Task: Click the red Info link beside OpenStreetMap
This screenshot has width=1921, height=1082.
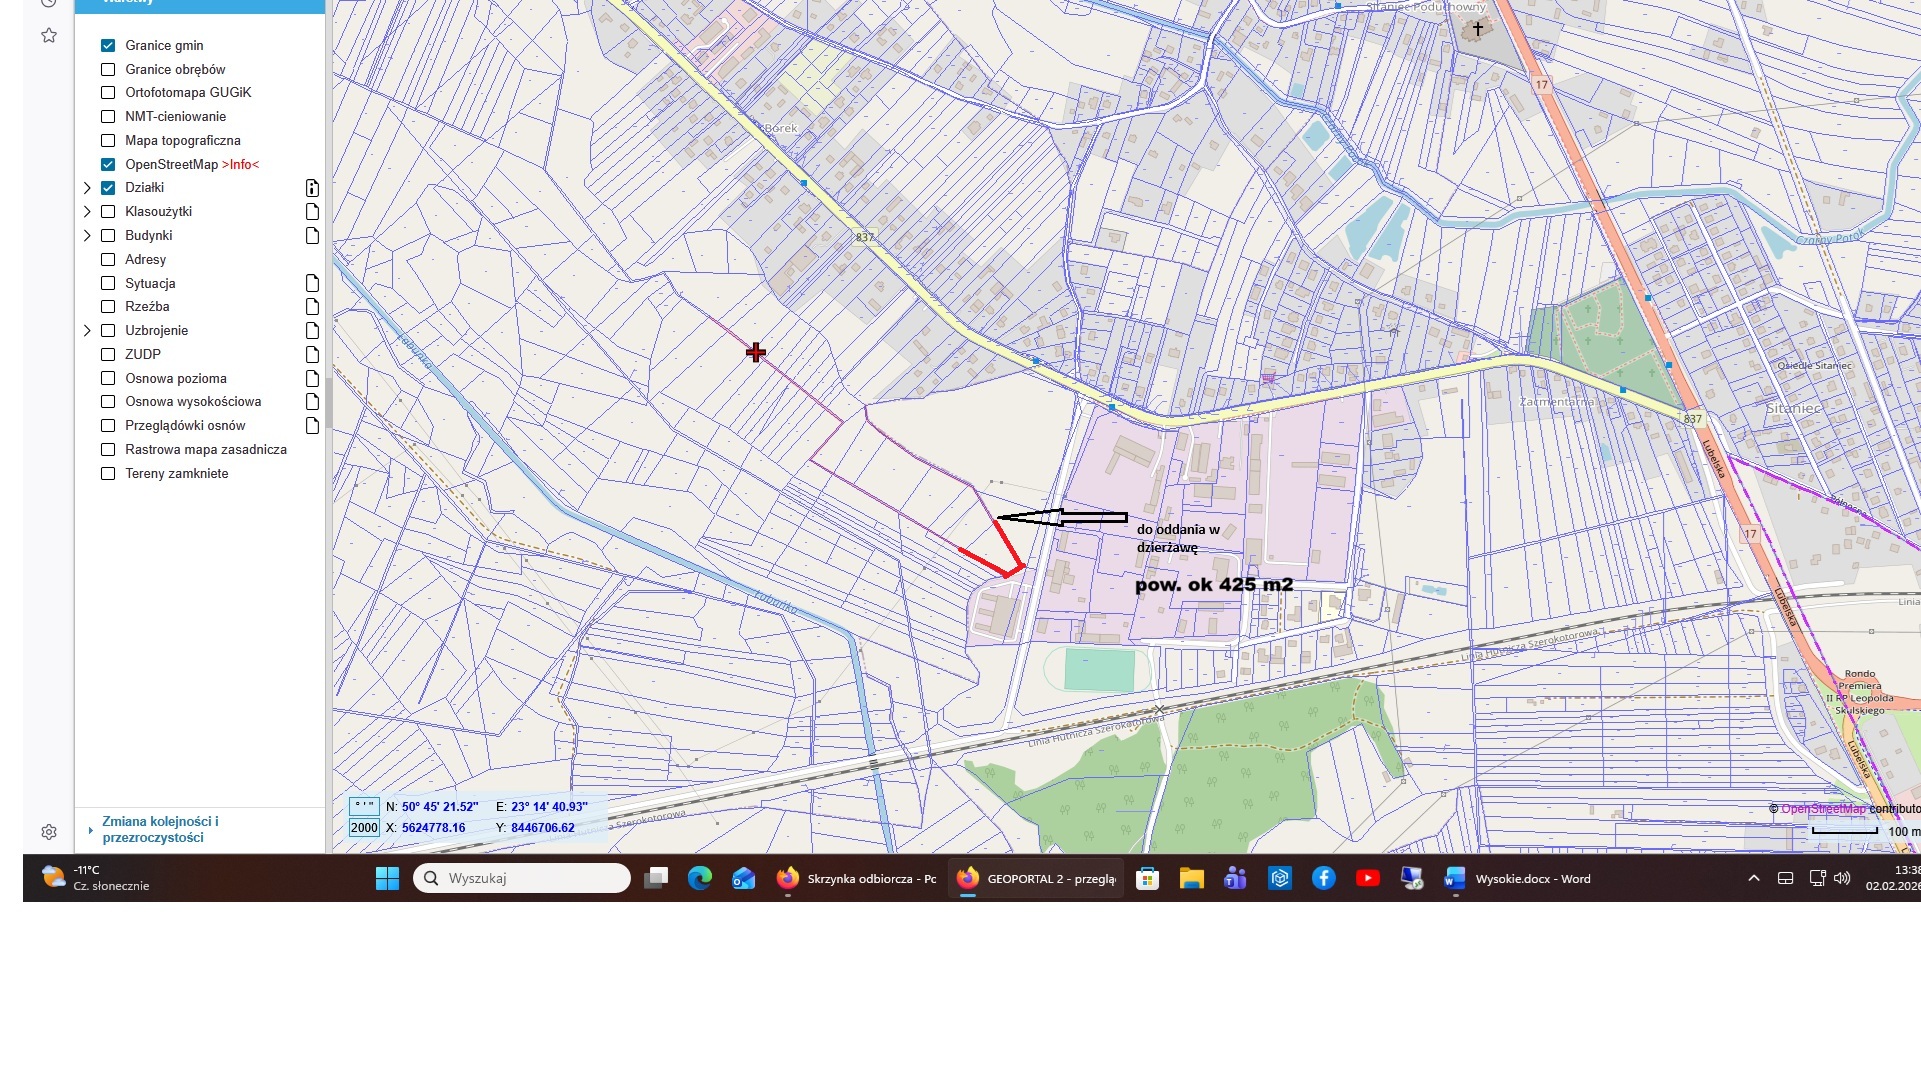Action: click(x=240, y=165)
